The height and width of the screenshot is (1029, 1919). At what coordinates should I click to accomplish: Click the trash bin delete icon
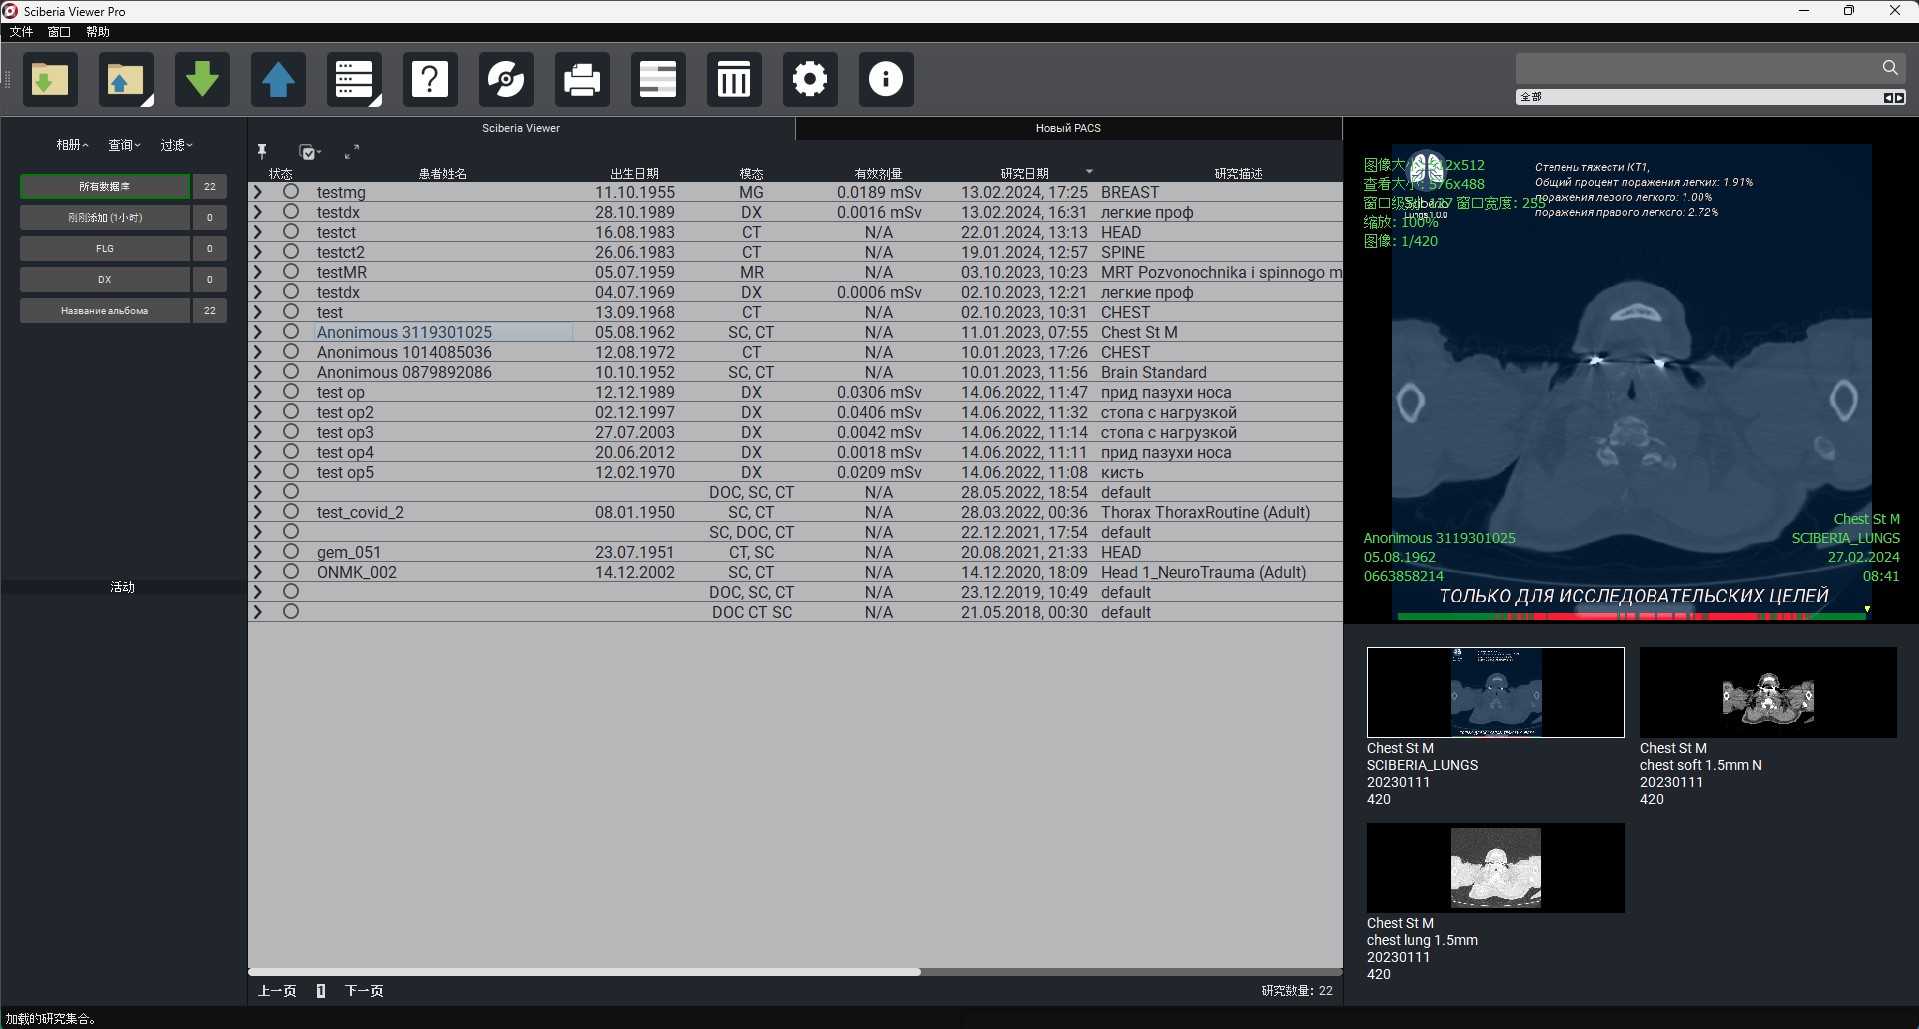(x=734, y=79)
